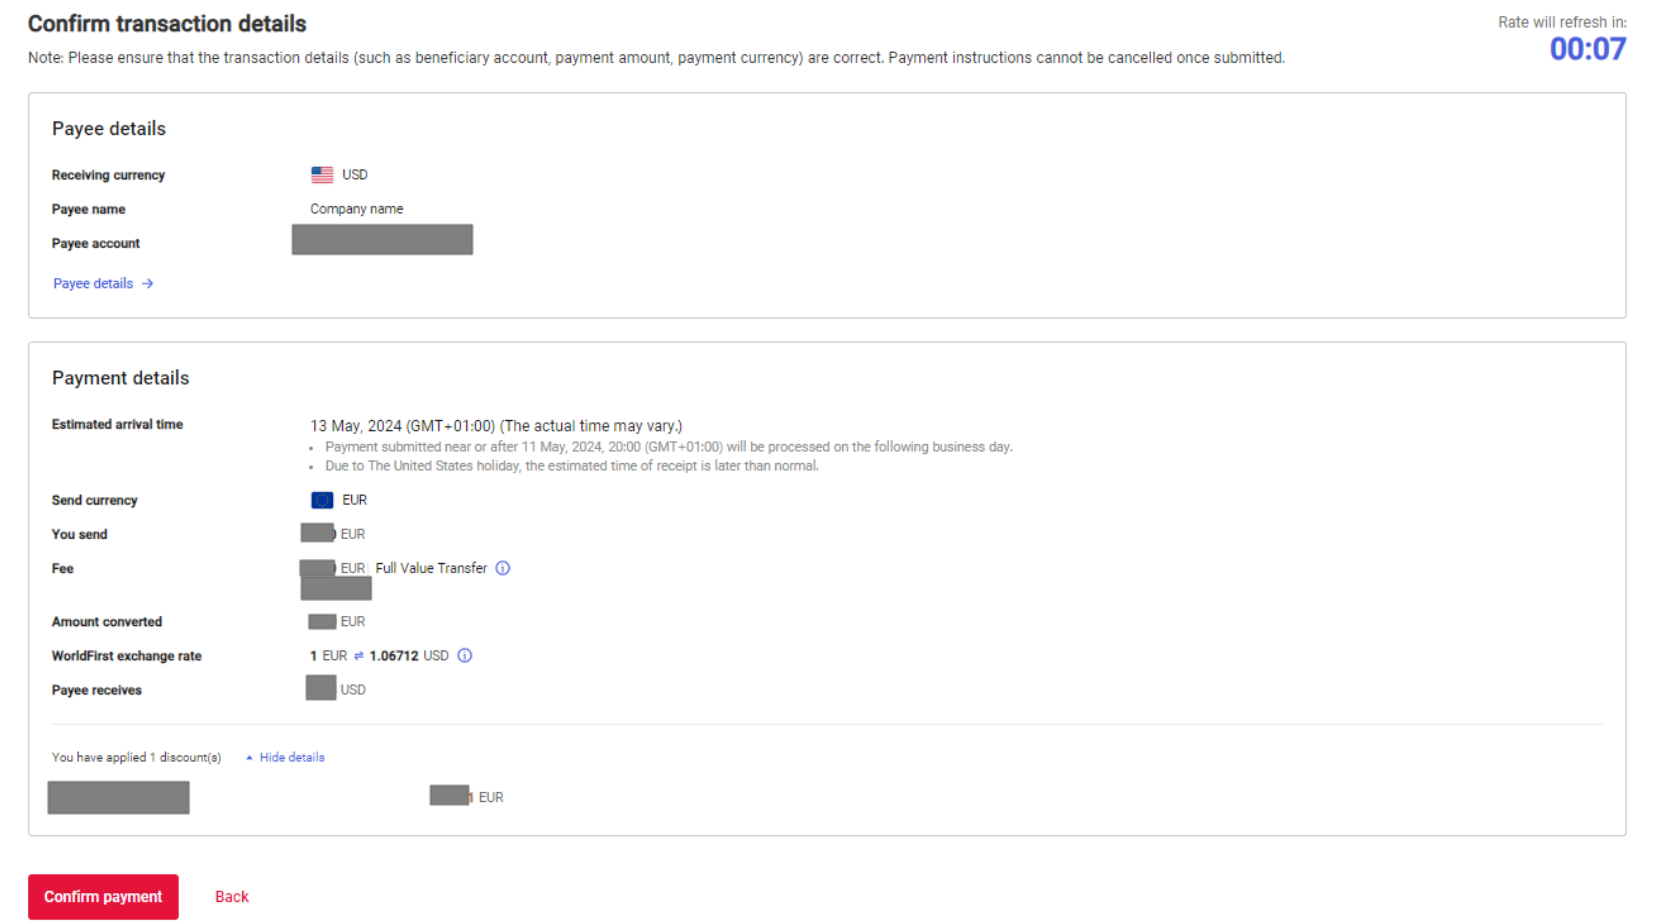Collapse the discount section via Hide details
The width and height of the screenshot is (1661, 922).
pyautogui.click(x=292, y=758)
